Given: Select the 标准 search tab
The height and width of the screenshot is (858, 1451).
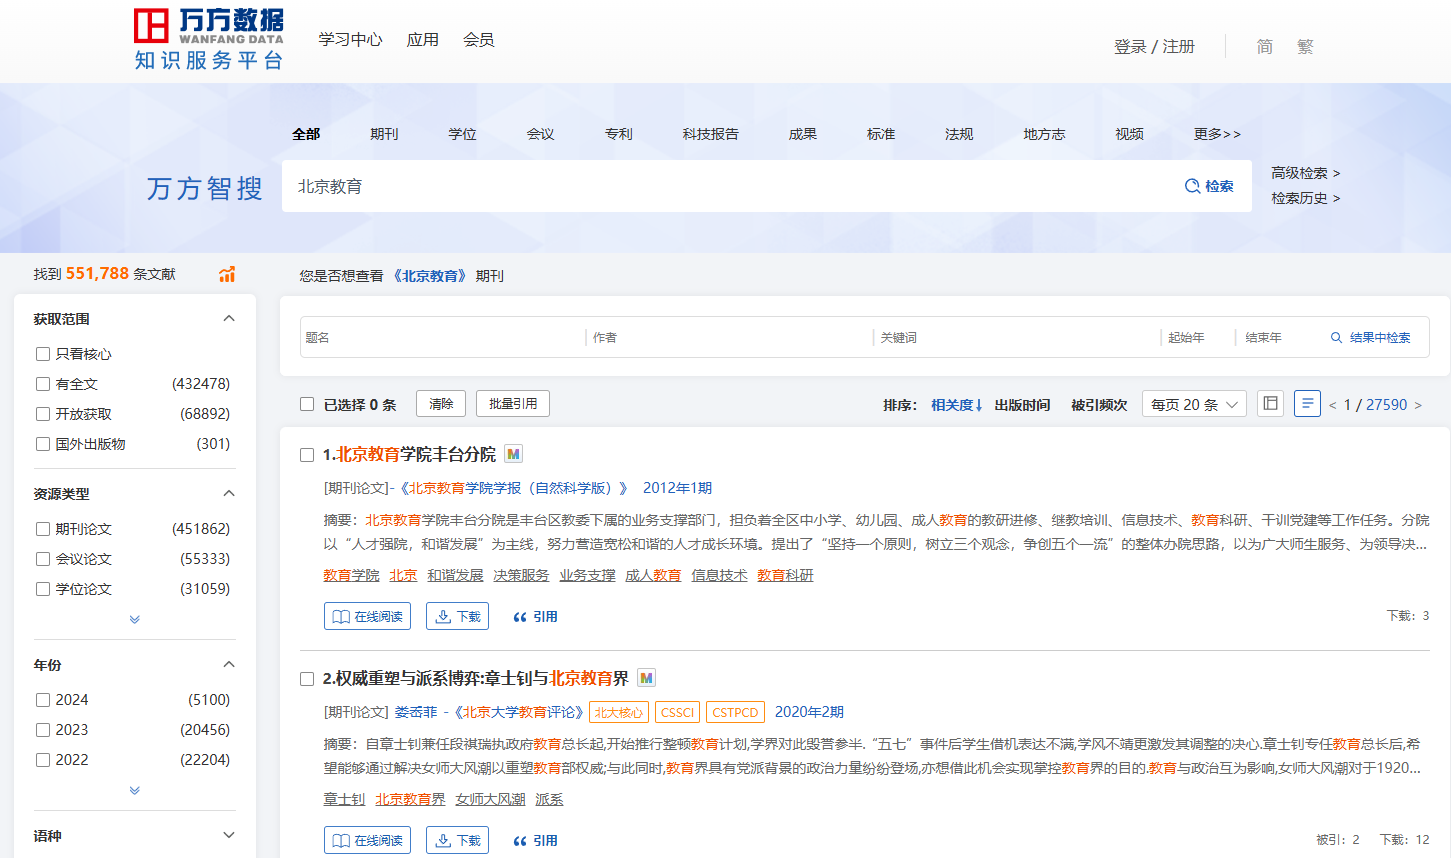Looking at the screenshot, I should click(x=880, y=134).
